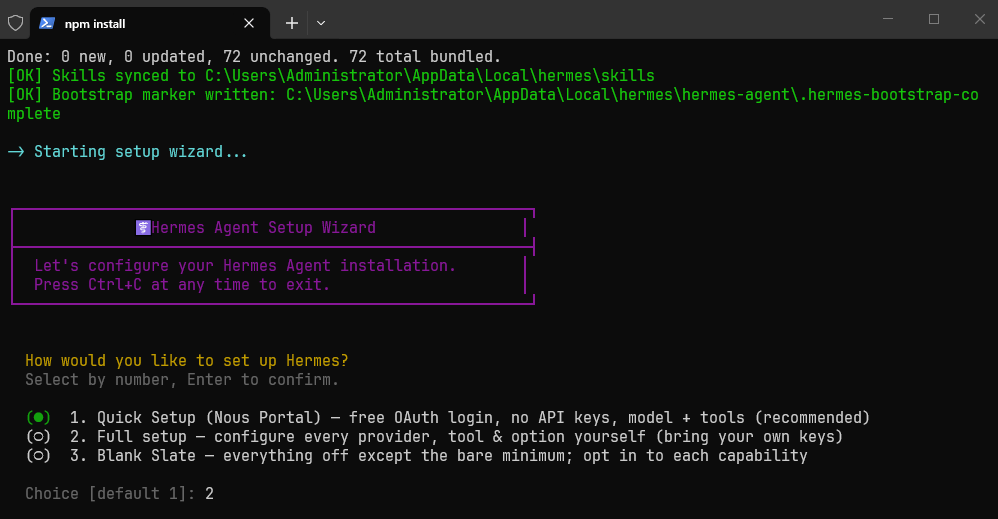Click the 'Hermes Agent Setup Wizard' title text
998x519 pixels.
pyautogui.click(x=264, y=227)
